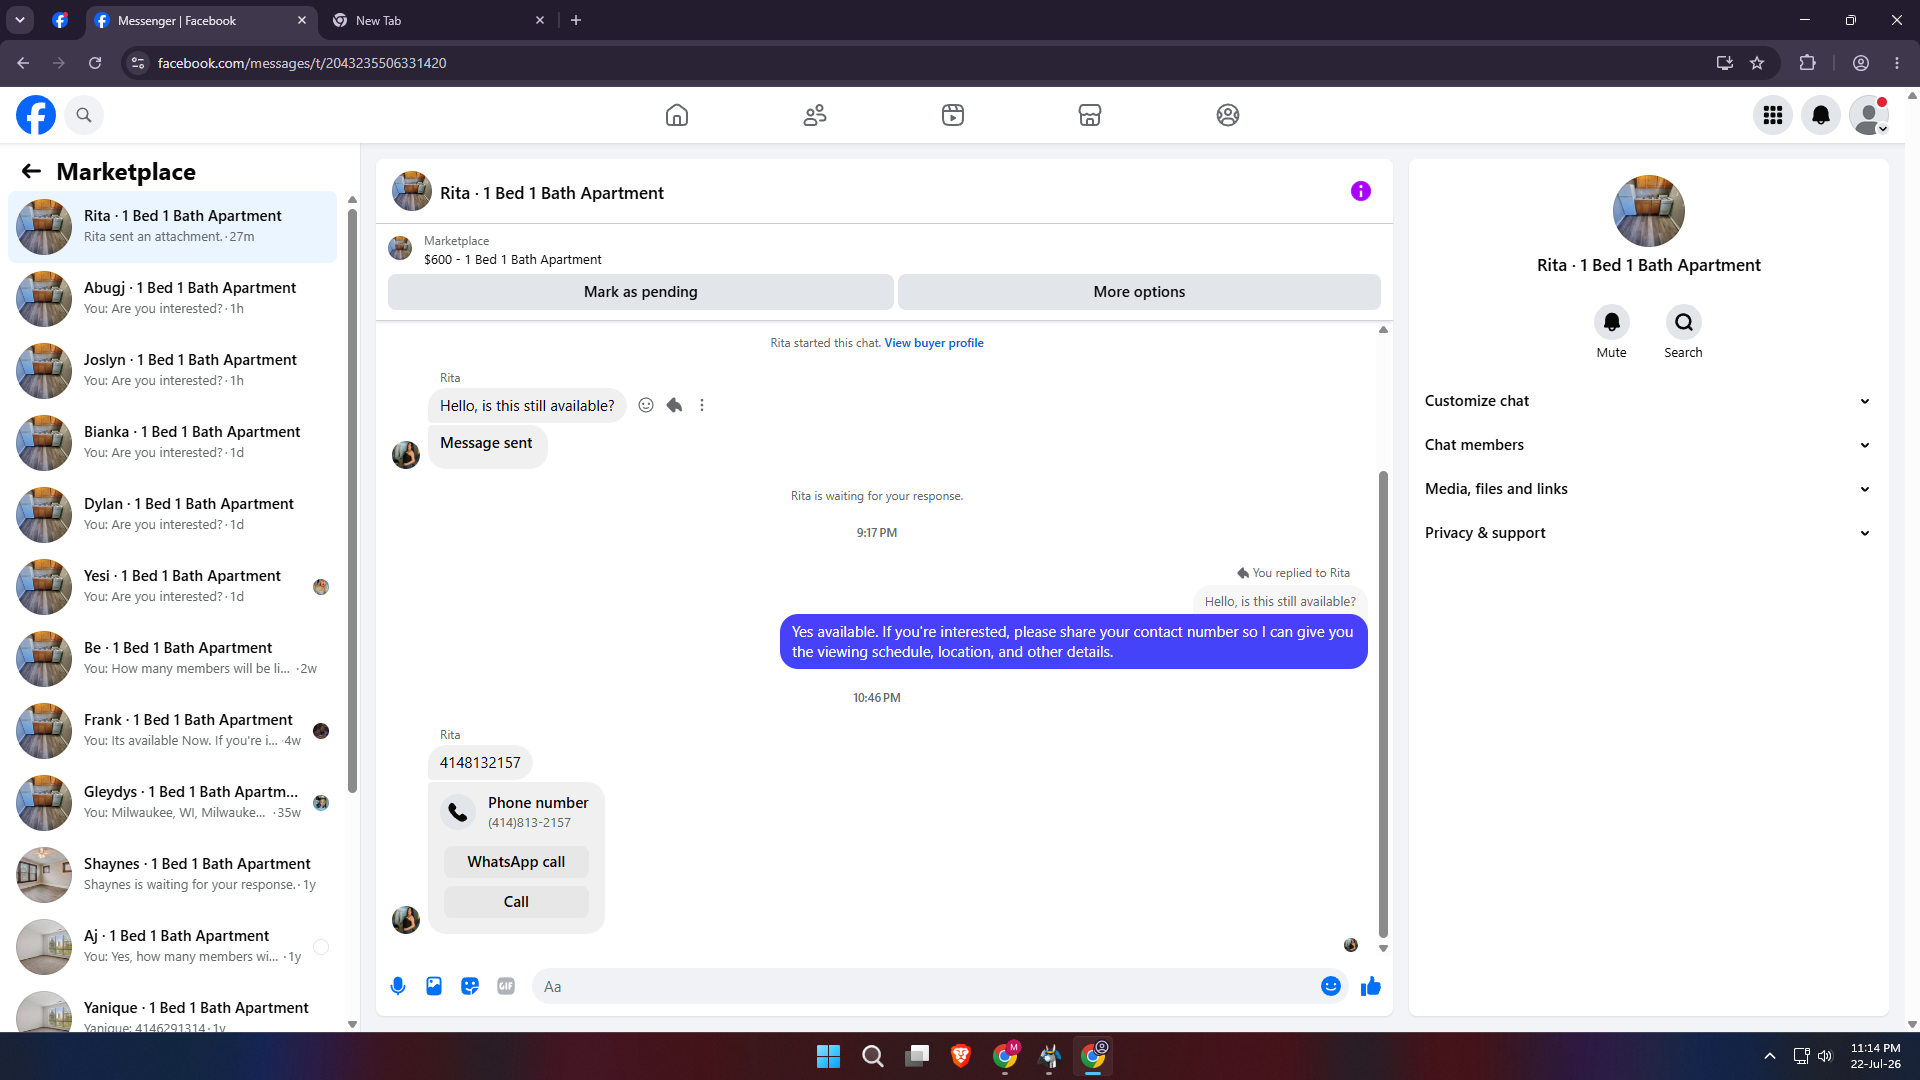Open the Friends icon in top navigation
The width and height of the screenshot is (1920, 1080).
click(x=815, y=115)
